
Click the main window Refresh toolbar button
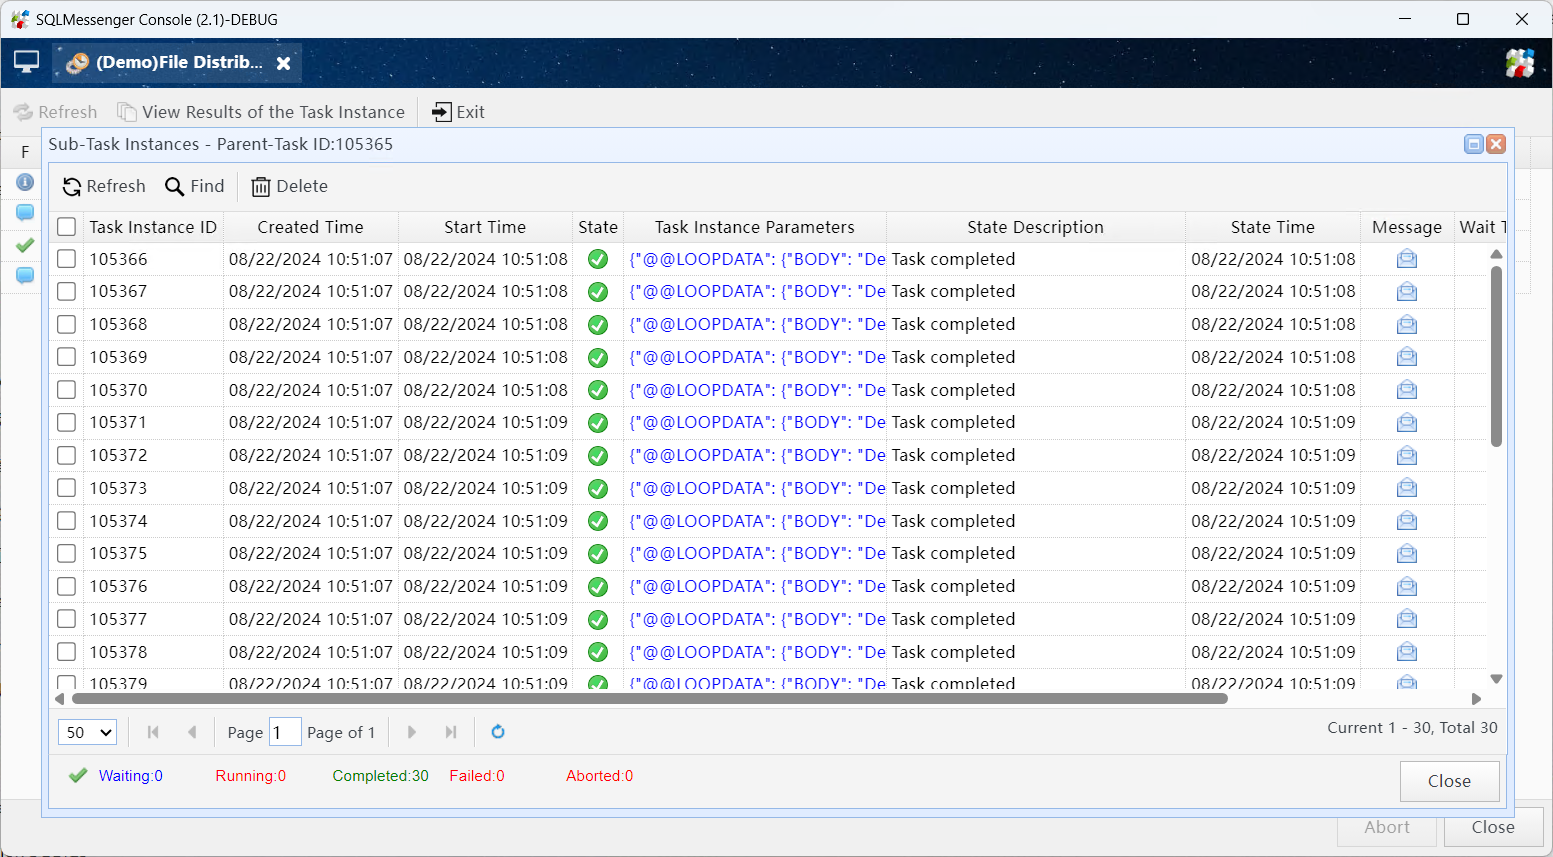pos(55,112)
